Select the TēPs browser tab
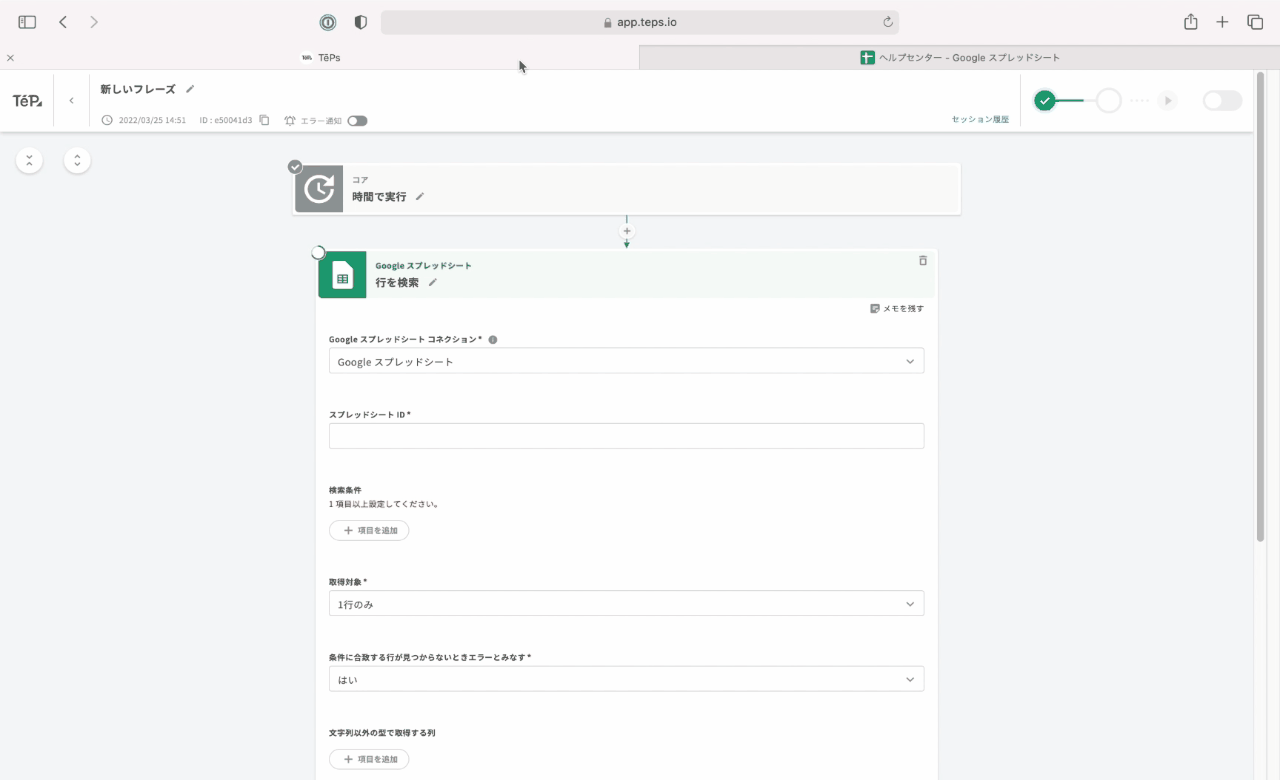Viewport: 1280px width, 780px height. [x=321, y=58]
